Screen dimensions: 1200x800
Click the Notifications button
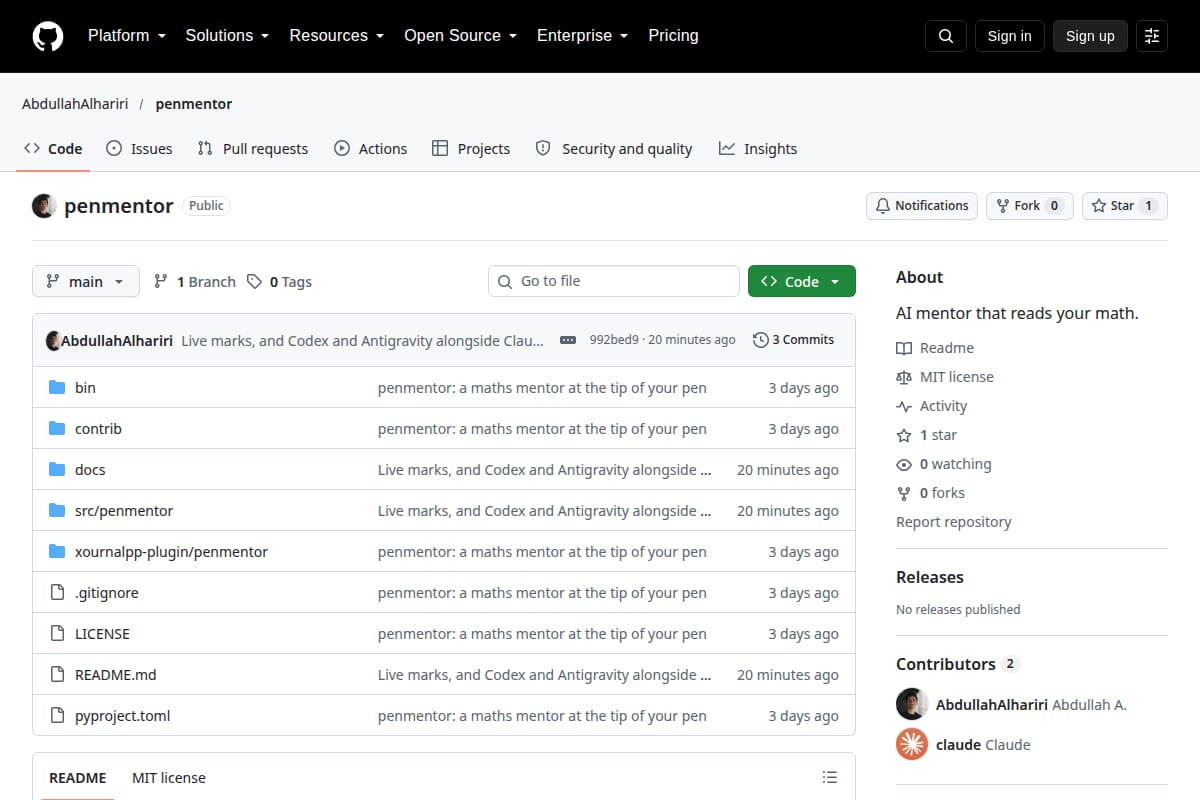(x=922, y=206)
